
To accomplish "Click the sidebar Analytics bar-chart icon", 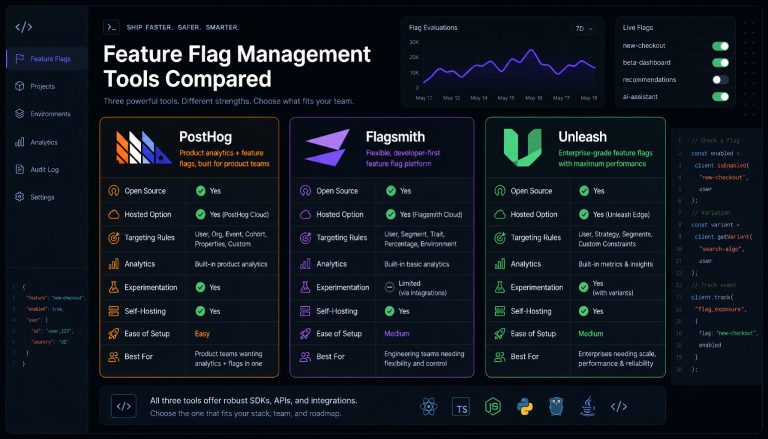I will [x=20, y=142].
